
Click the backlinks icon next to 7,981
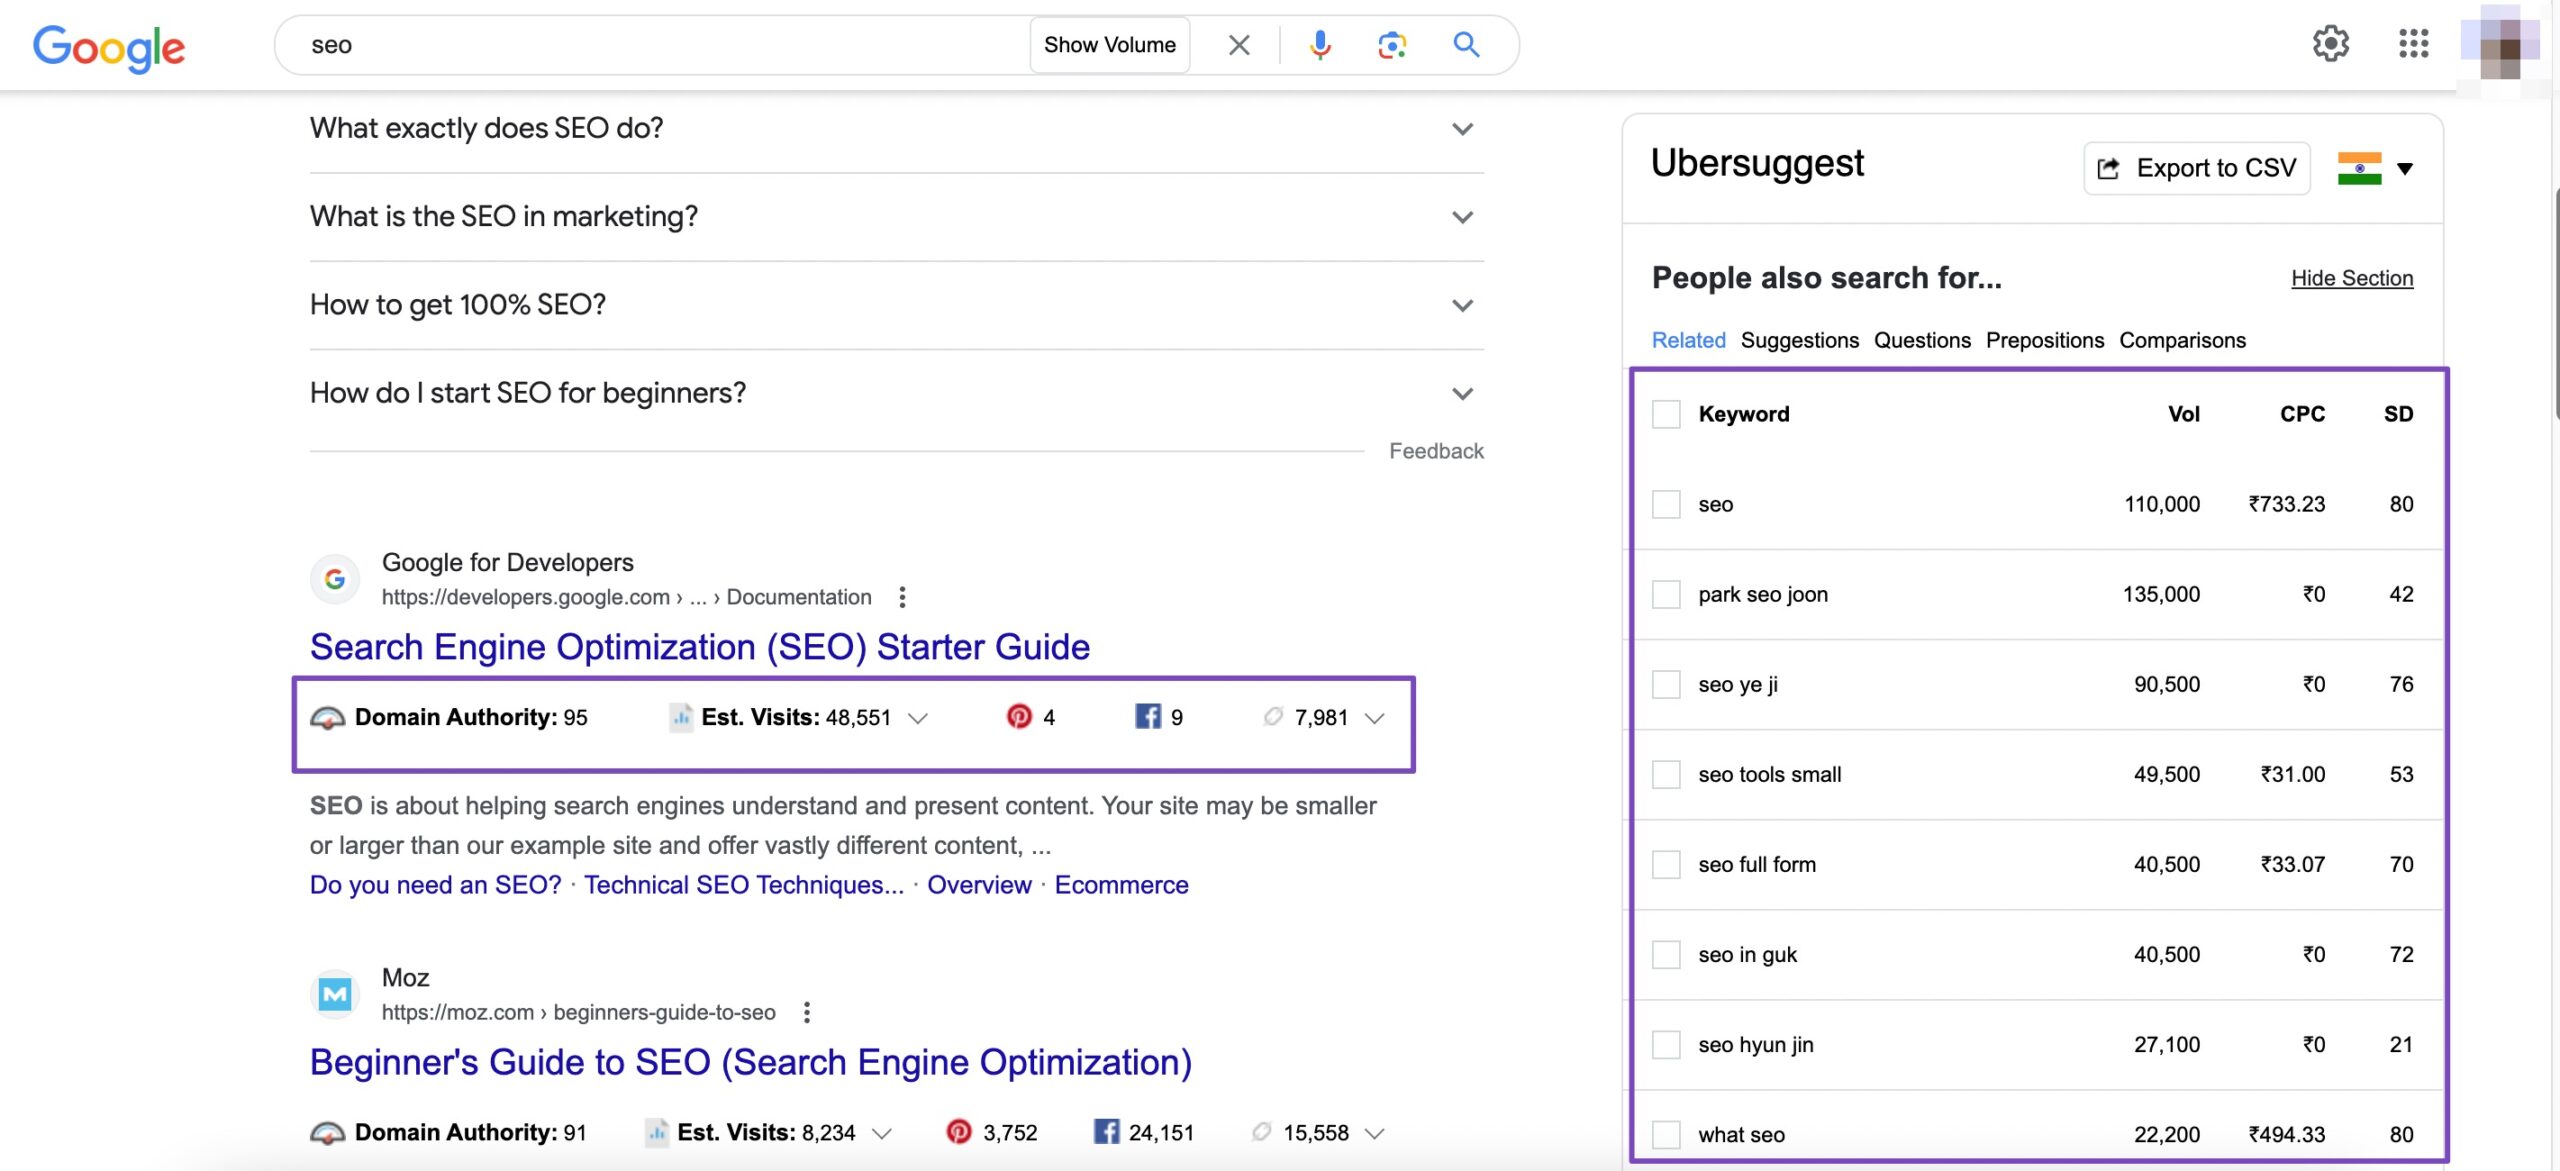[1273, 716]
